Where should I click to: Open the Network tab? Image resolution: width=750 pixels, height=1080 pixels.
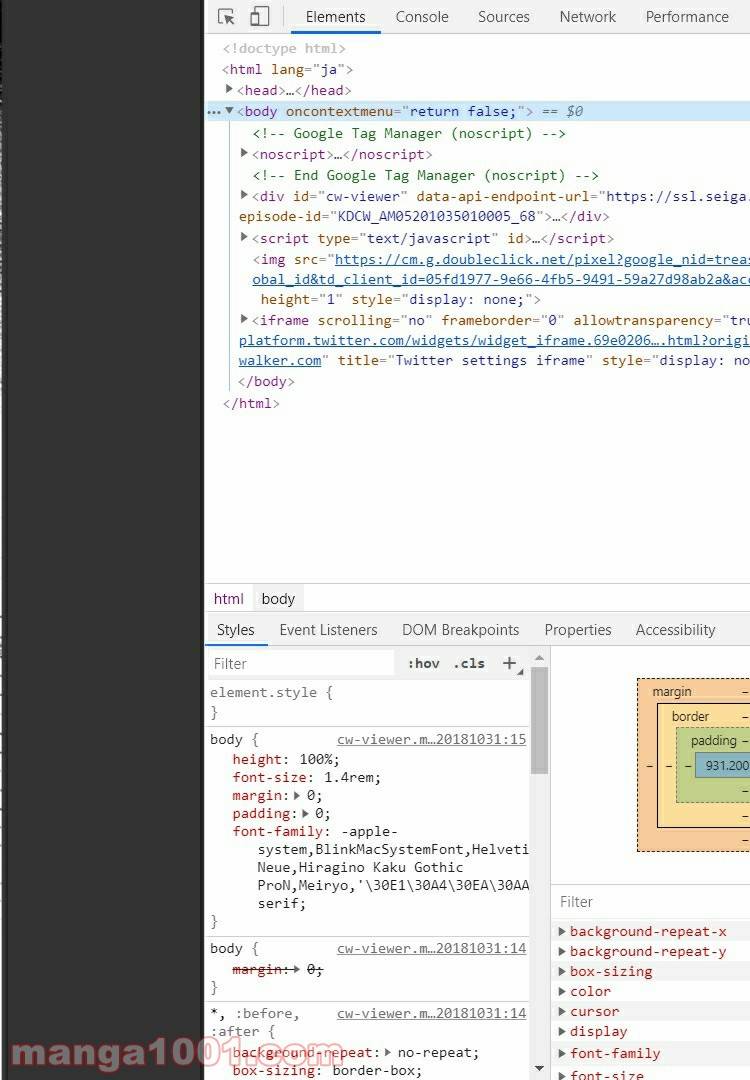tap(587, 17)
